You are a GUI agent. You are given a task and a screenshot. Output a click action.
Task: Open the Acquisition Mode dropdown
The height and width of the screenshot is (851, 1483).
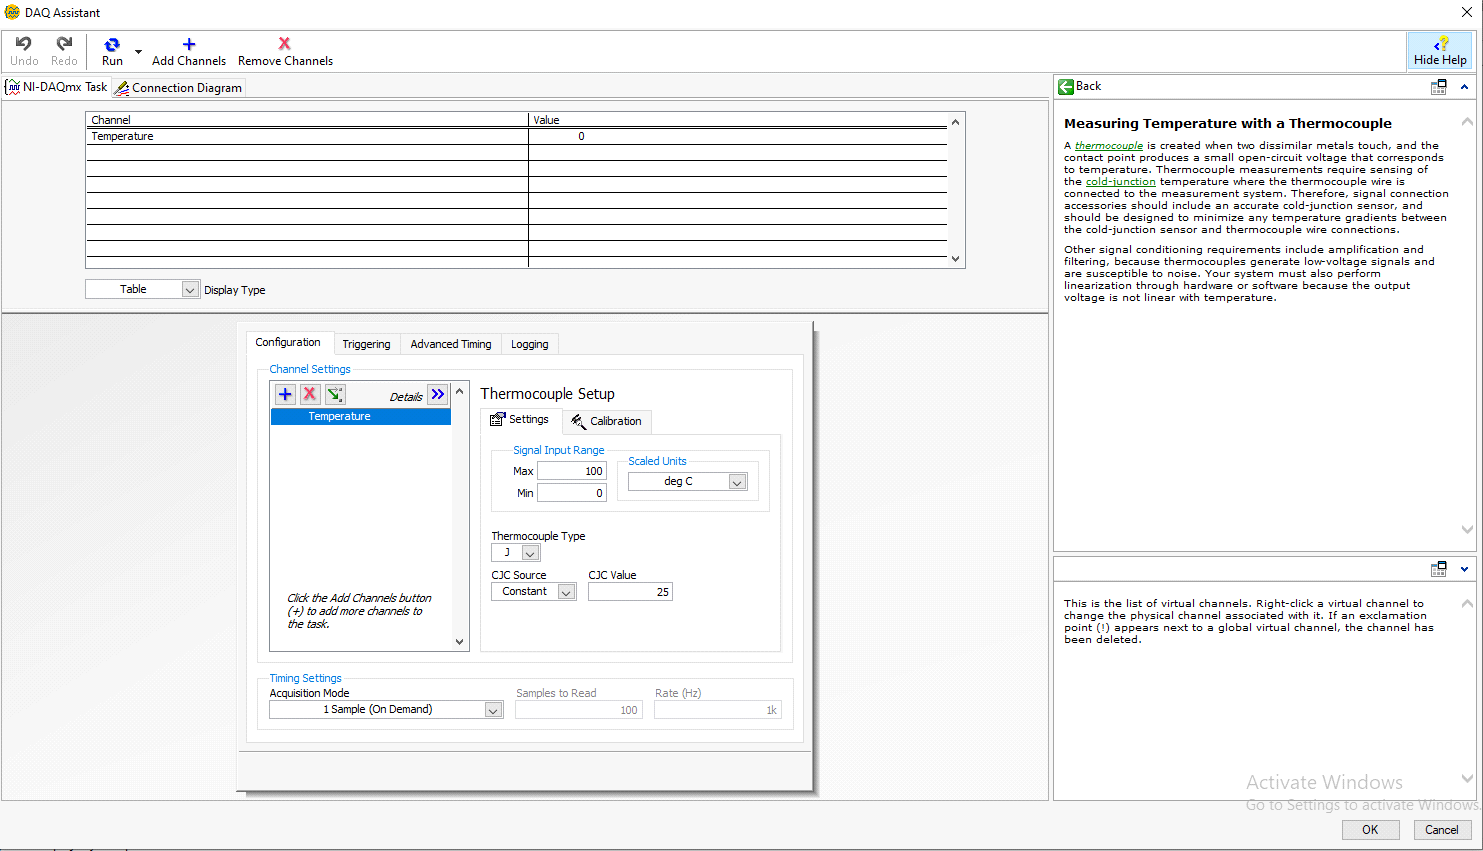[x=493, y=710]
